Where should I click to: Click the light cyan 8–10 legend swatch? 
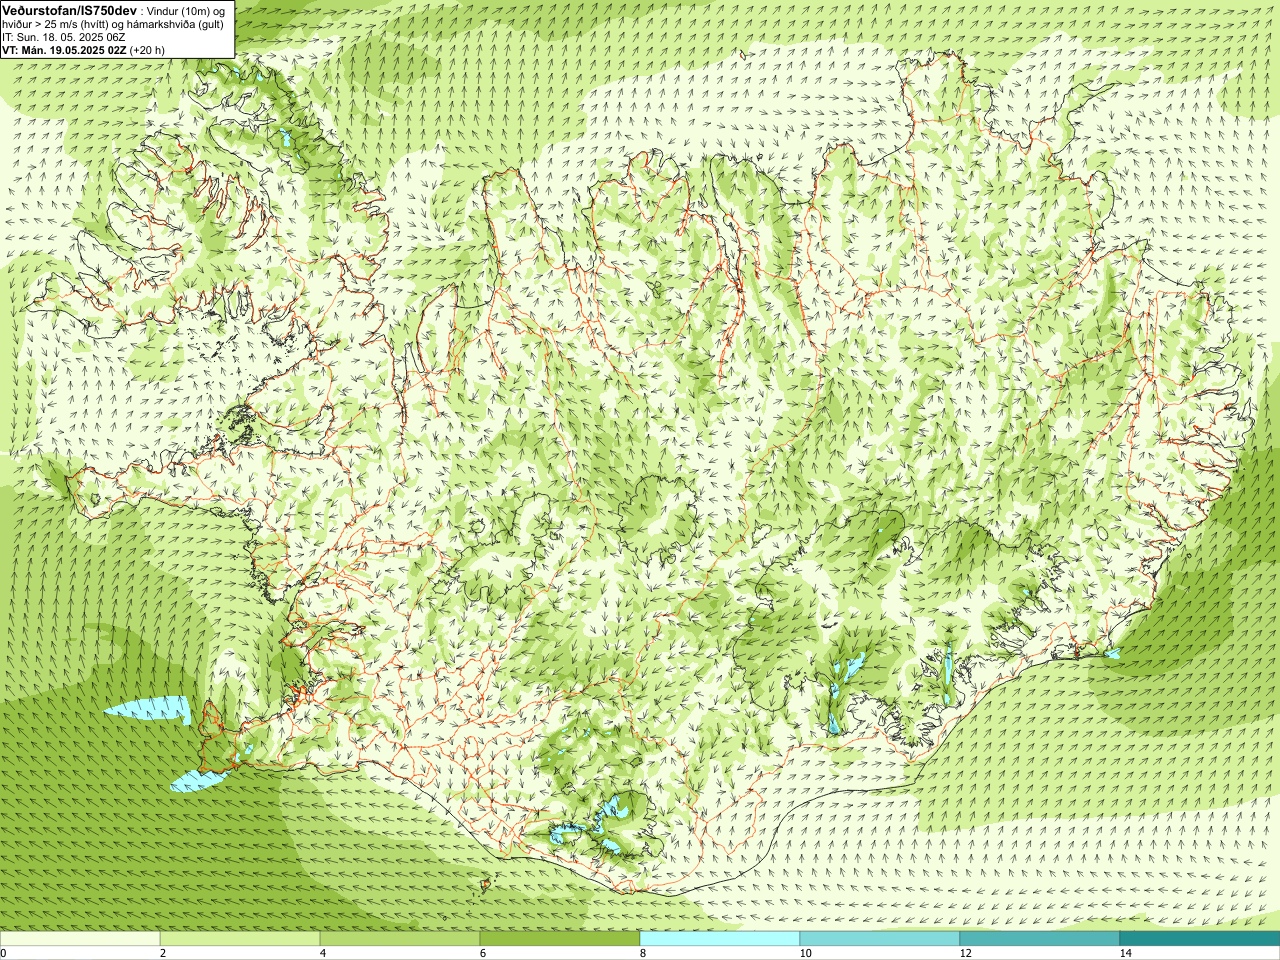[720, 939]
